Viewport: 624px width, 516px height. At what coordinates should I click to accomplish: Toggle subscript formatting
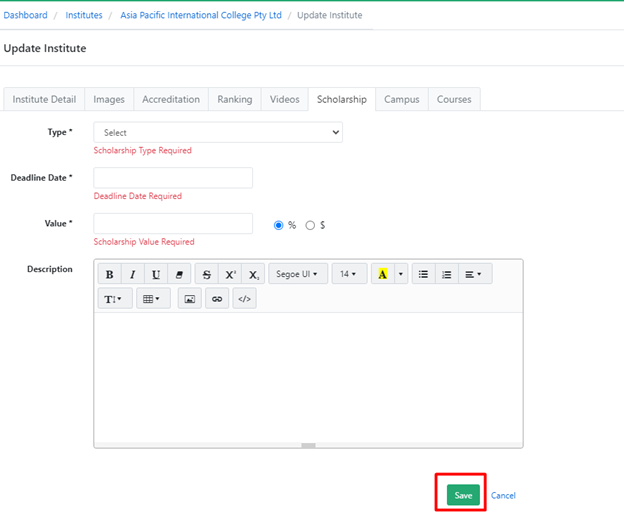(254, 274)
